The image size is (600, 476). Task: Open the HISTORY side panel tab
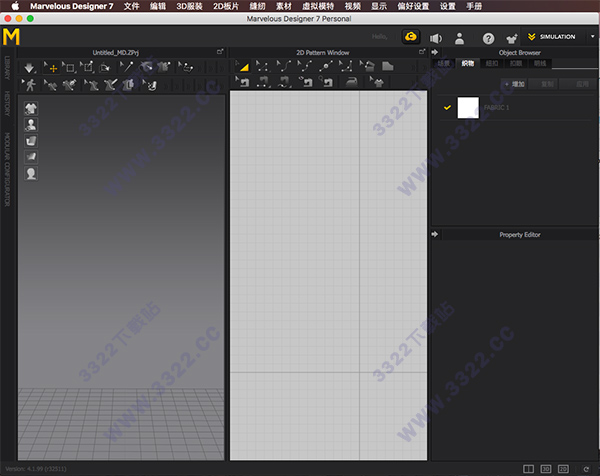click(x=7, y=103)
